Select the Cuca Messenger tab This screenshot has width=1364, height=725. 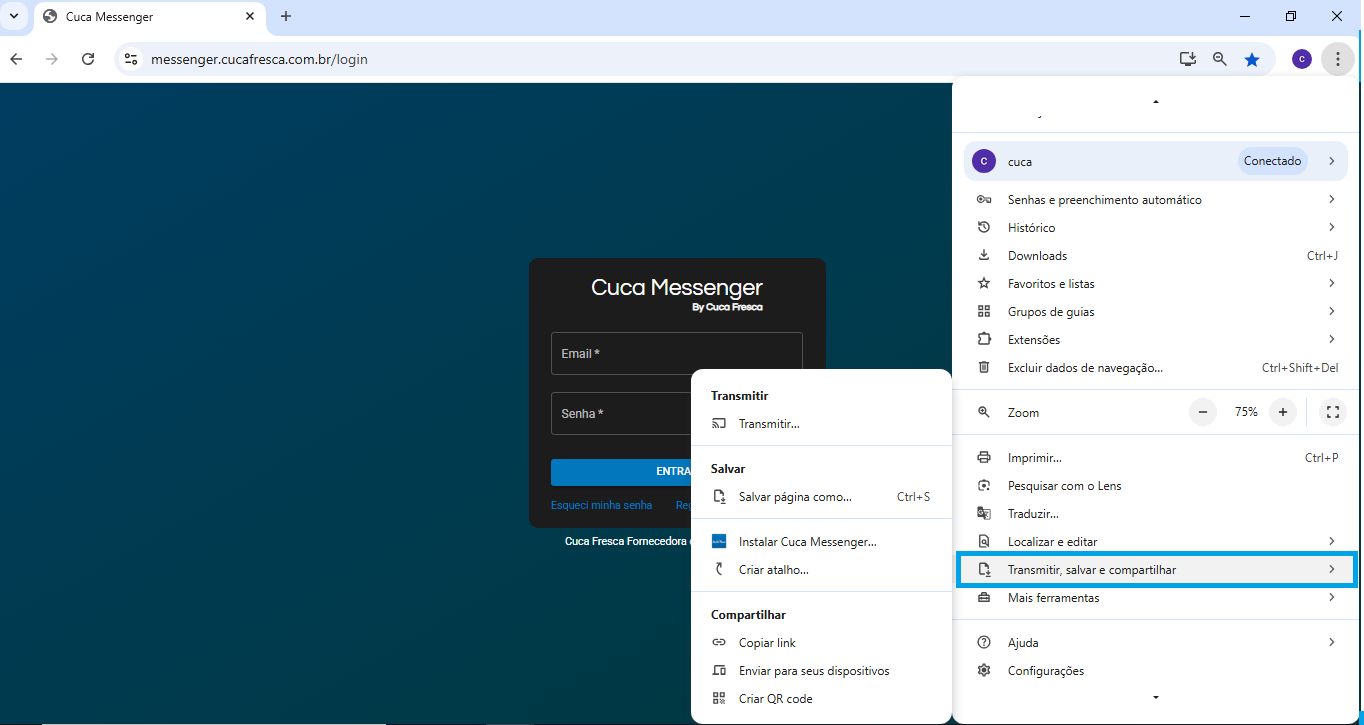(150, 17)
